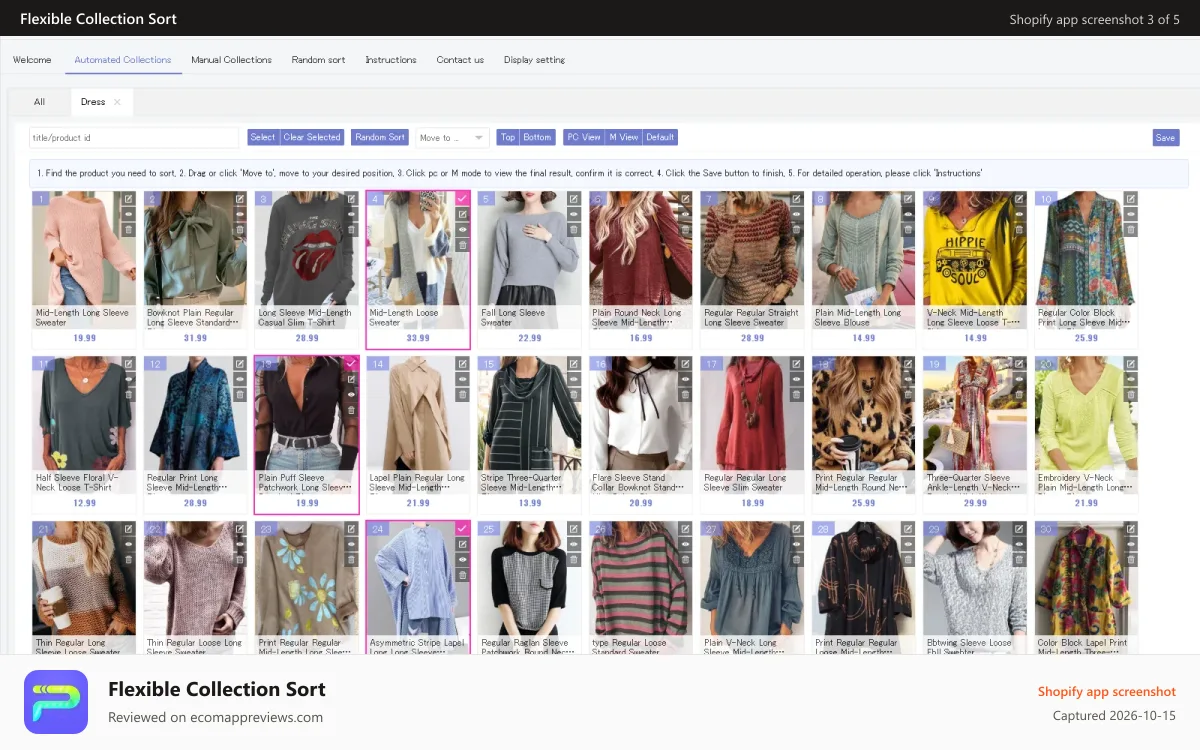Move selection to Top
This screenshot has width=1200, height=750.
(x=508, y=137)
